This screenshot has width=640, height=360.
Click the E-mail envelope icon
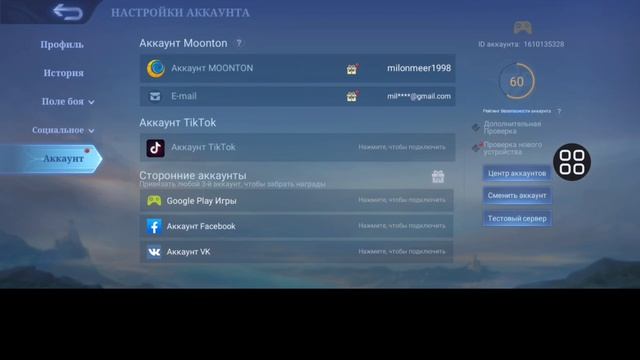pyautogui.click(x=155, y=96)
